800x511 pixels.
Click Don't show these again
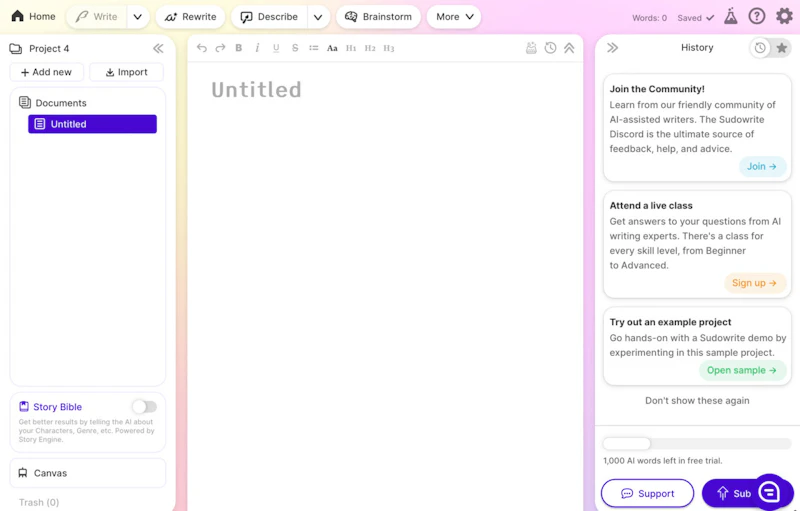coord(697,400)
